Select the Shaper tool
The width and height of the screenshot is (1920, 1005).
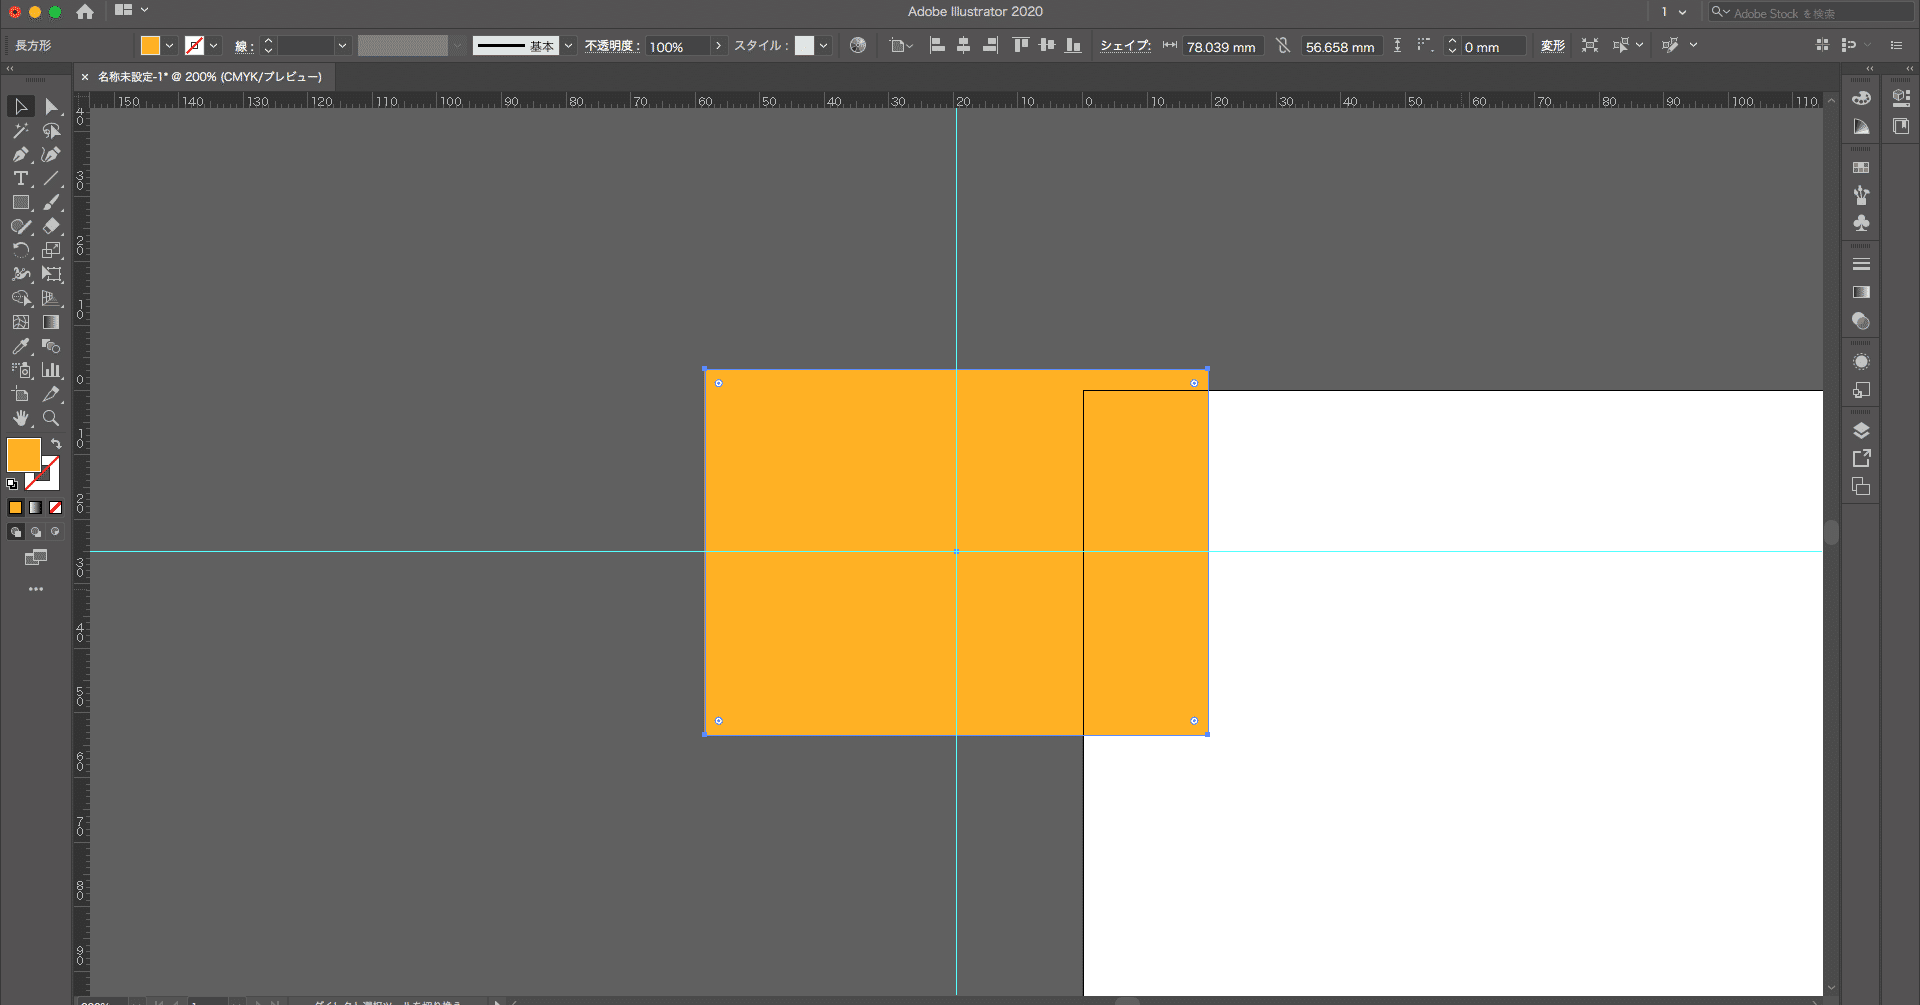point(21,226)
